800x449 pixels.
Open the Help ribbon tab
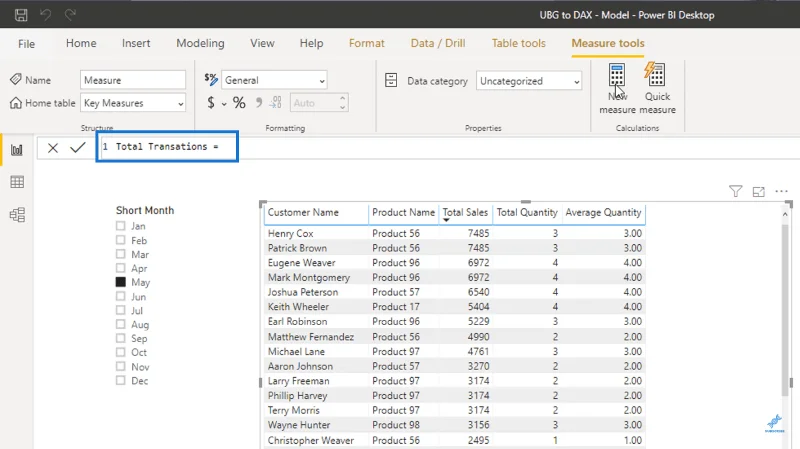tap(311, 43)
